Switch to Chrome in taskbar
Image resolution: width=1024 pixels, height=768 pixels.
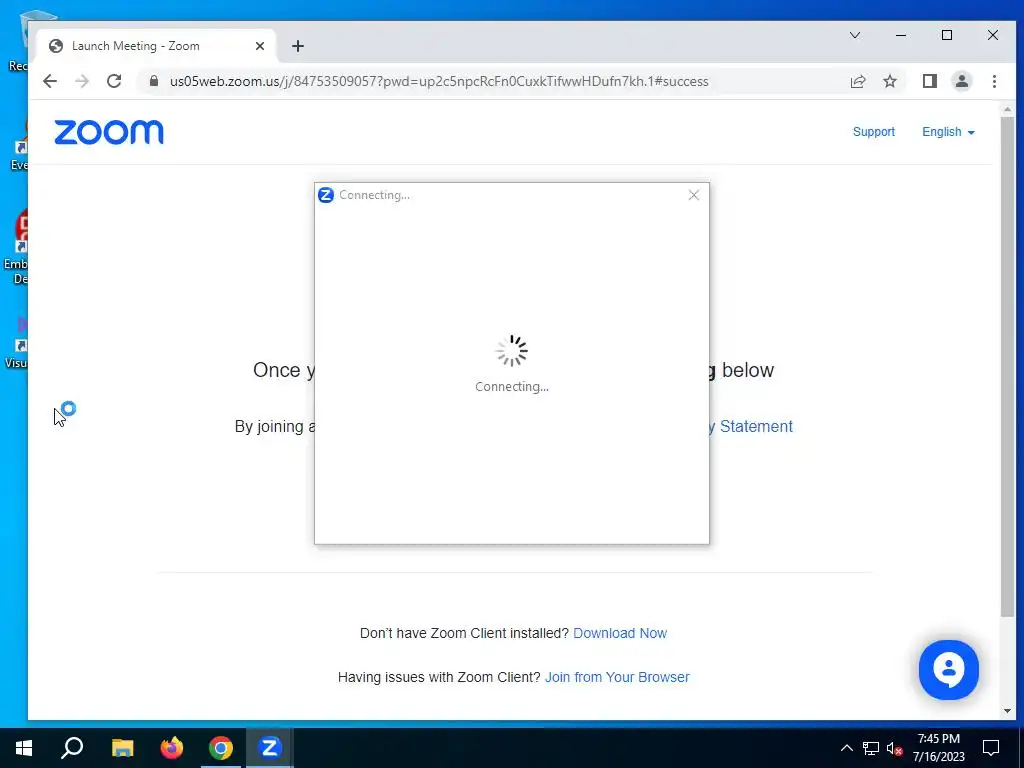pos(221,748)
